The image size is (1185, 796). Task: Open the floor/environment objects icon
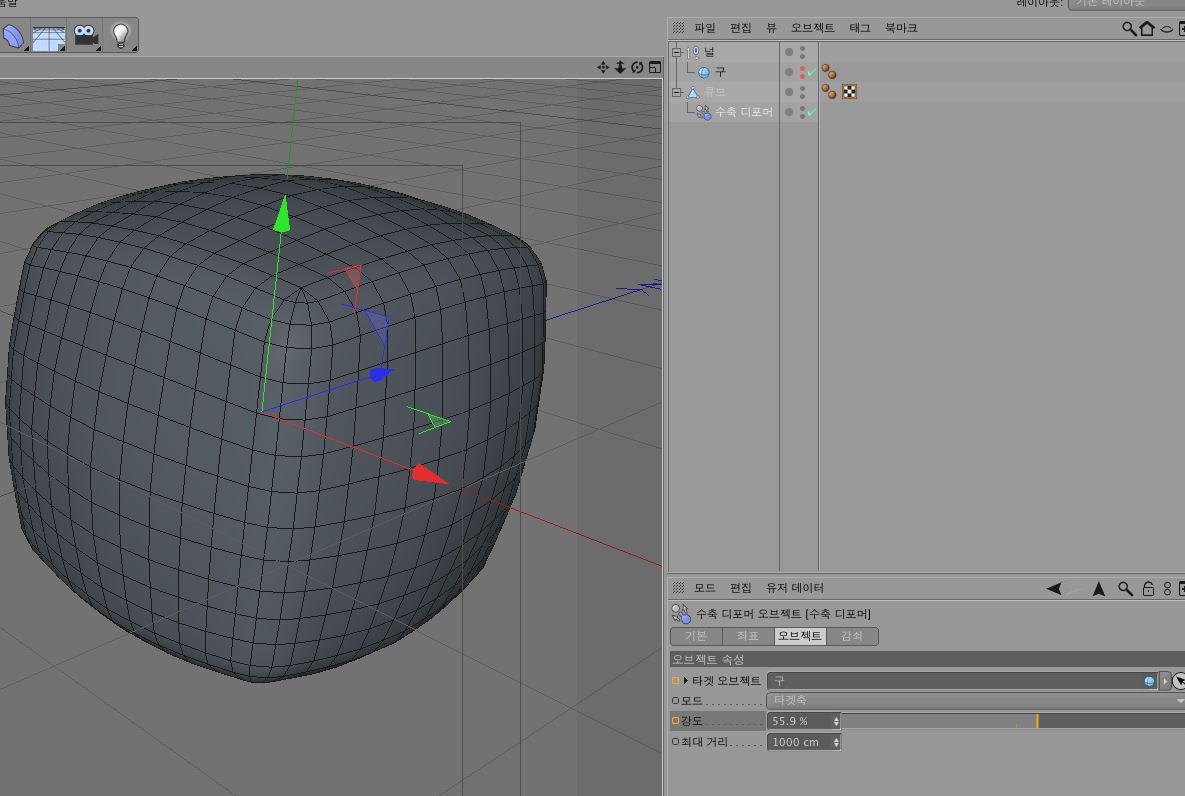(x=48, y=37)
